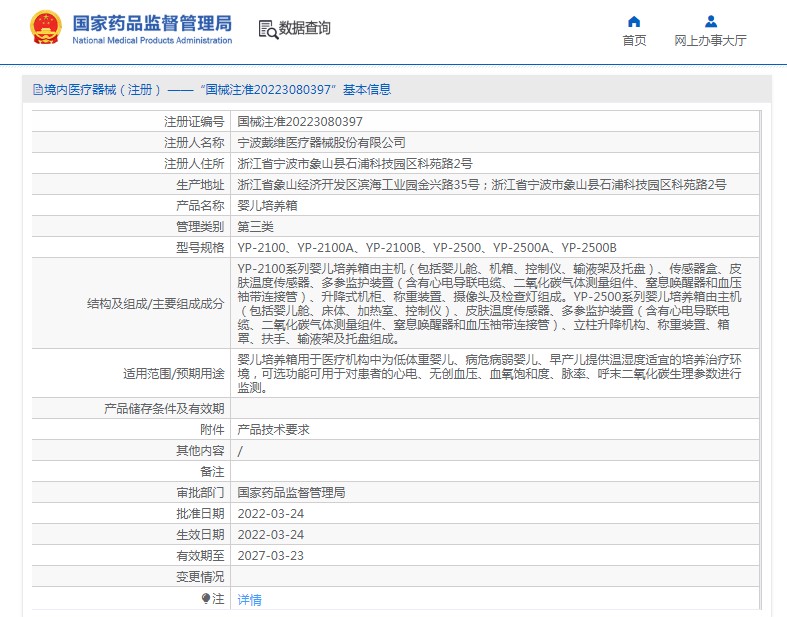Viewport: 787px width, 617px height.
Task: Click the bulb icon next to 注
Action: 206,598
